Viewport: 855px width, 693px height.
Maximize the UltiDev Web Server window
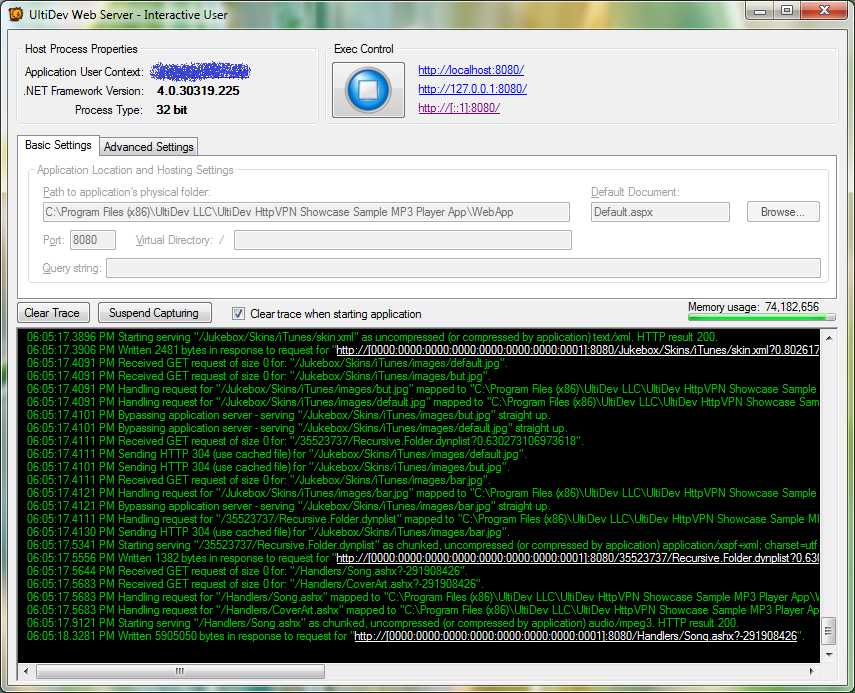(x=786, y=11)
